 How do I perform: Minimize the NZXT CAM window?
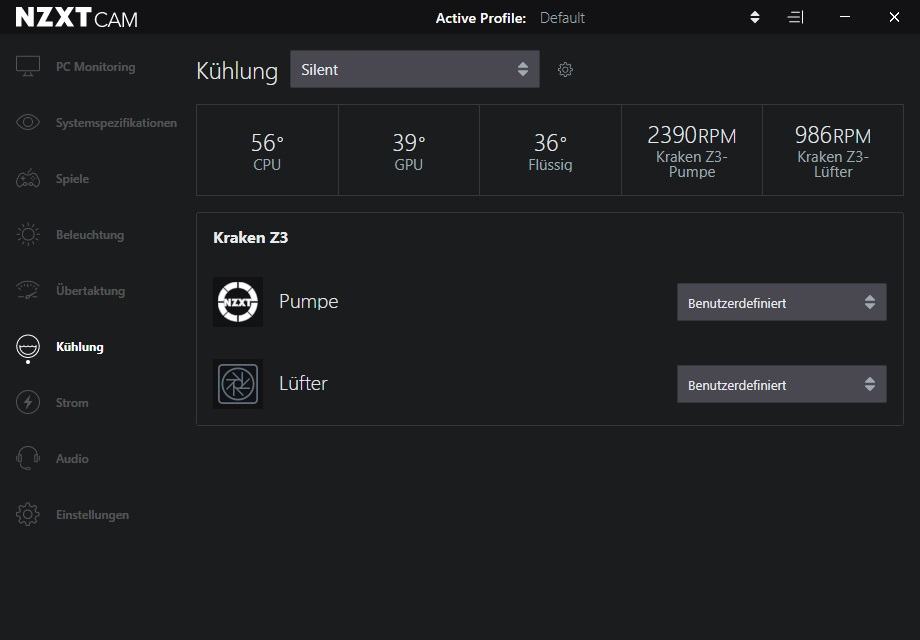[845, 17]
